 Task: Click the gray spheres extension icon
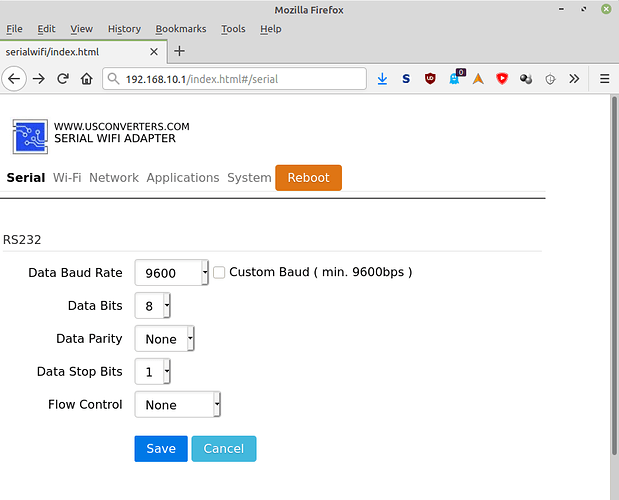coord(526,79)
